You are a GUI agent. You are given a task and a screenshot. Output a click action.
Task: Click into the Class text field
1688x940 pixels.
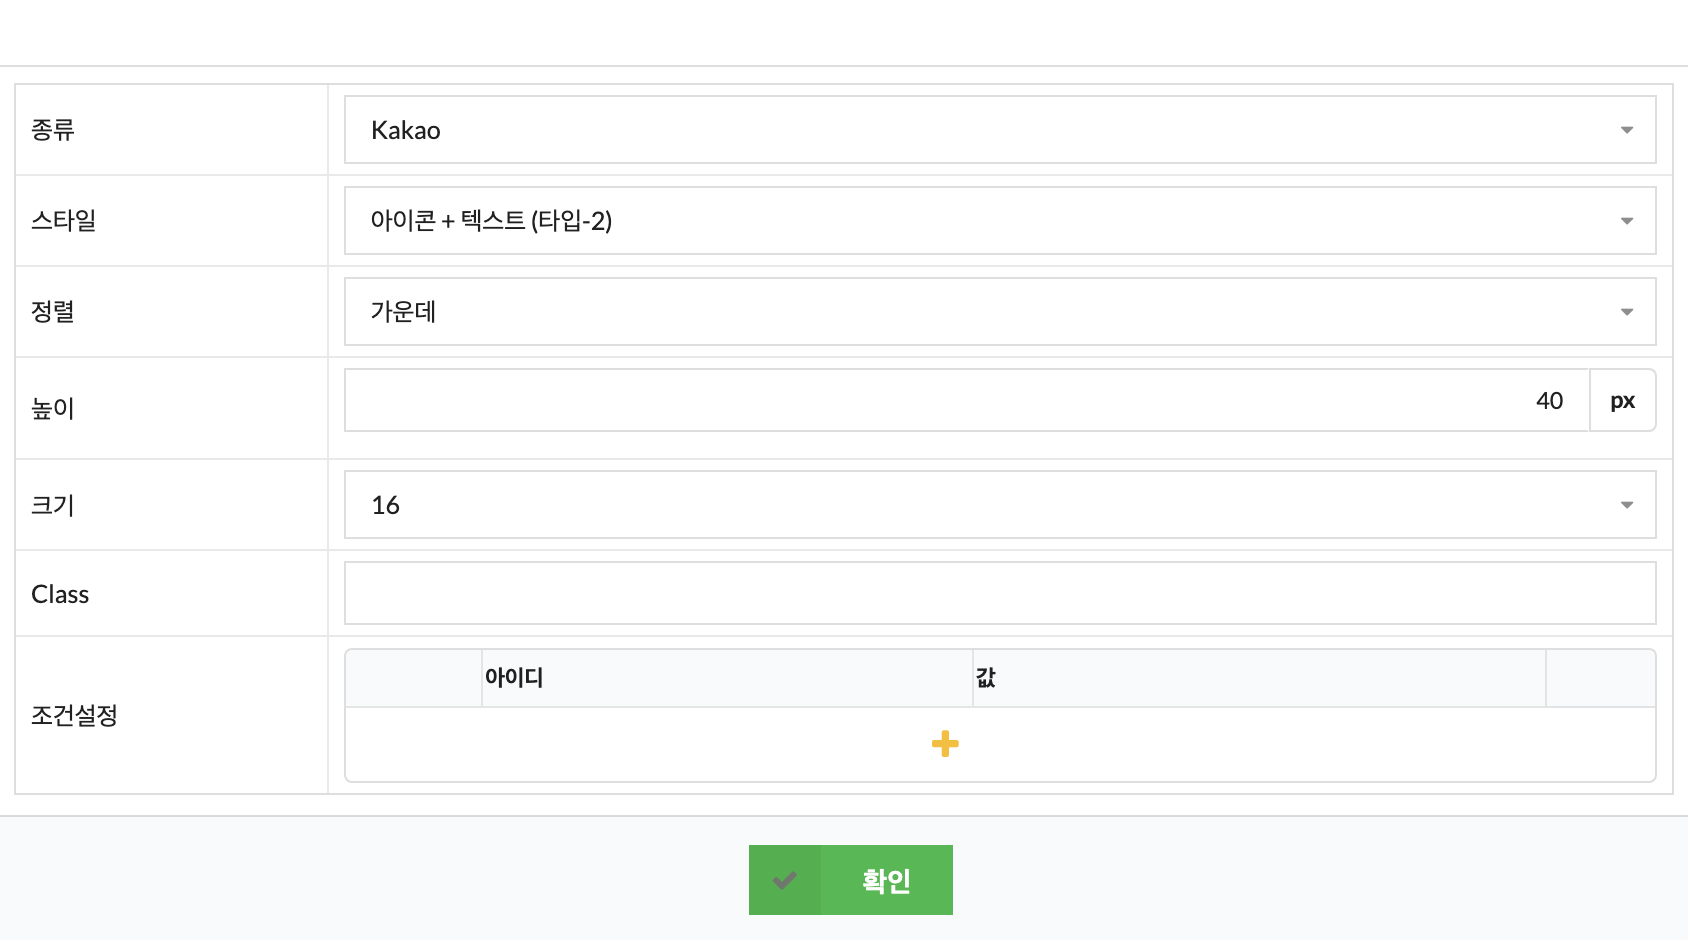pyautogui.click(x=1000, y=593)
